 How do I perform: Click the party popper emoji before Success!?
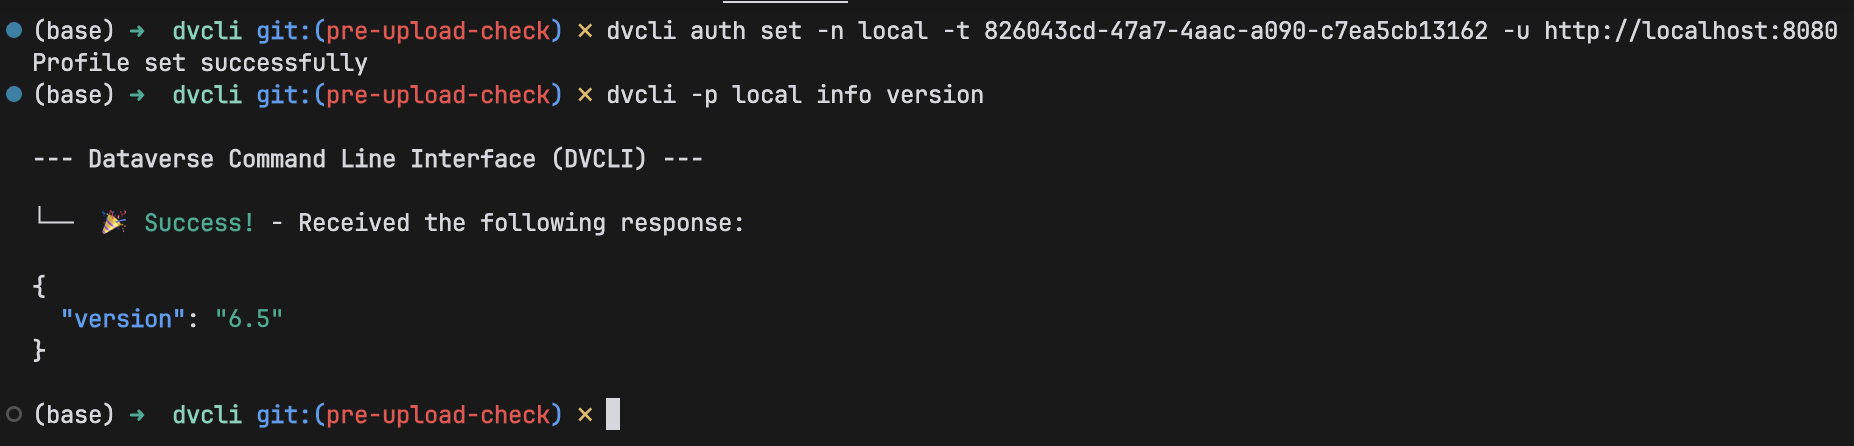coord(113,222)
